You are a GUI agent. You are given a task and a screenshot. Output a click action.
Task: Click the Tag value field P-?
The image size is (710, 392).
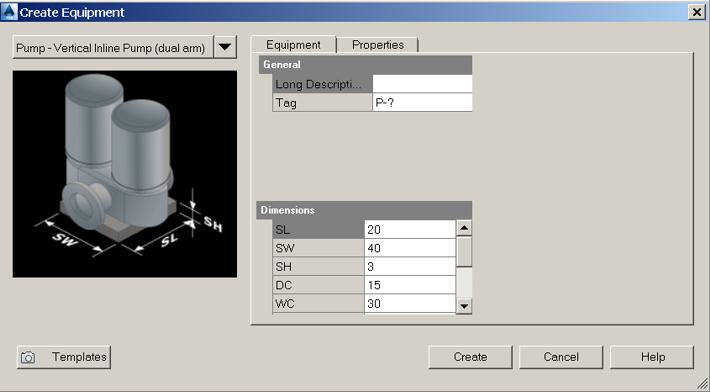pyautogui.click(x=422, y=103)
